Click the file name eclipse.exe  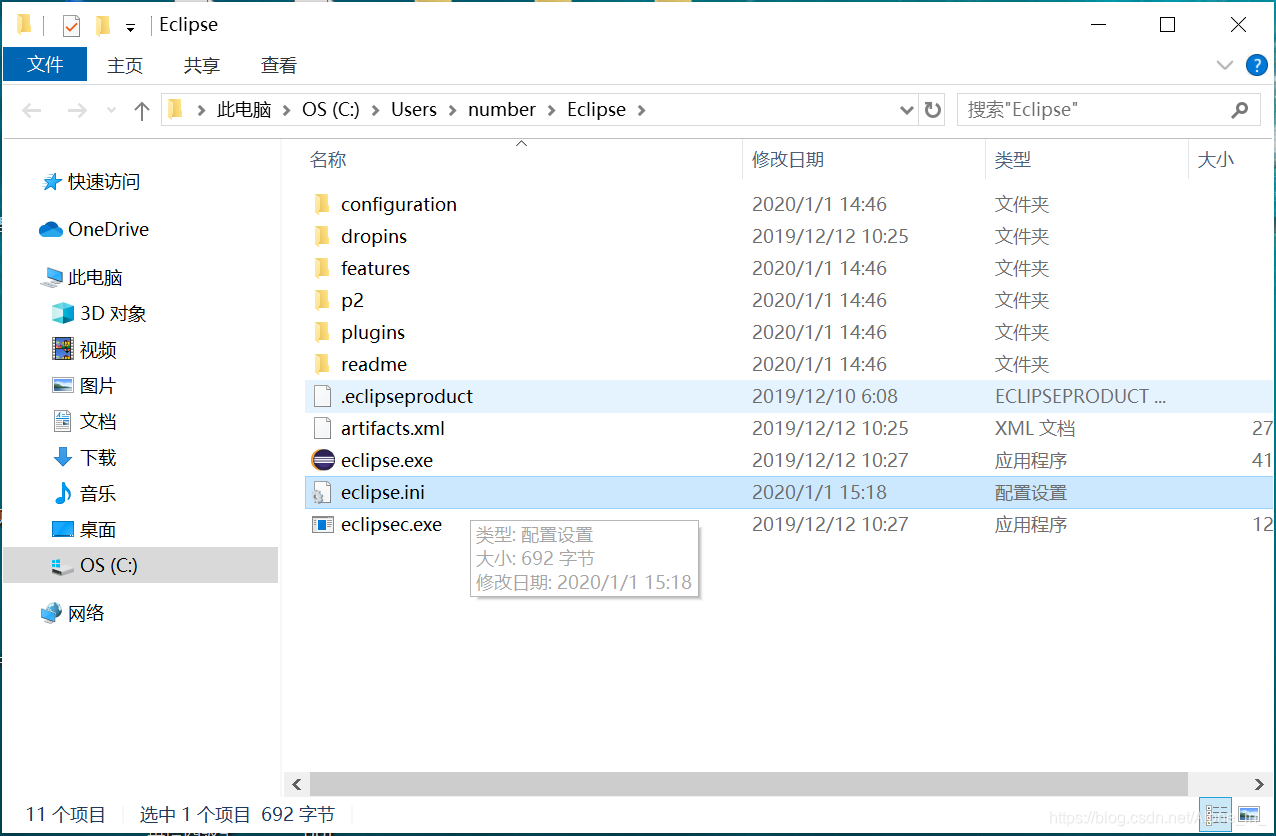(386, 461)
